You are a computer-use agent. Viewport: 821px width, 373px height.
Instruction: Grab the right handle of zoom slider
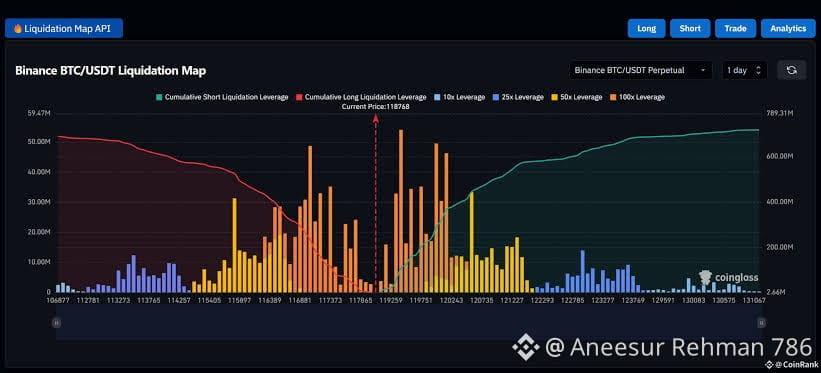tap(762, 322)
